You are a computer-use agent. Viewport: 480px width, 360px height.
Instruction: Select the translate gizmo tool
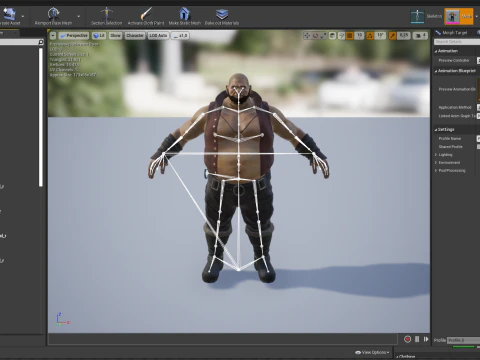307,35
